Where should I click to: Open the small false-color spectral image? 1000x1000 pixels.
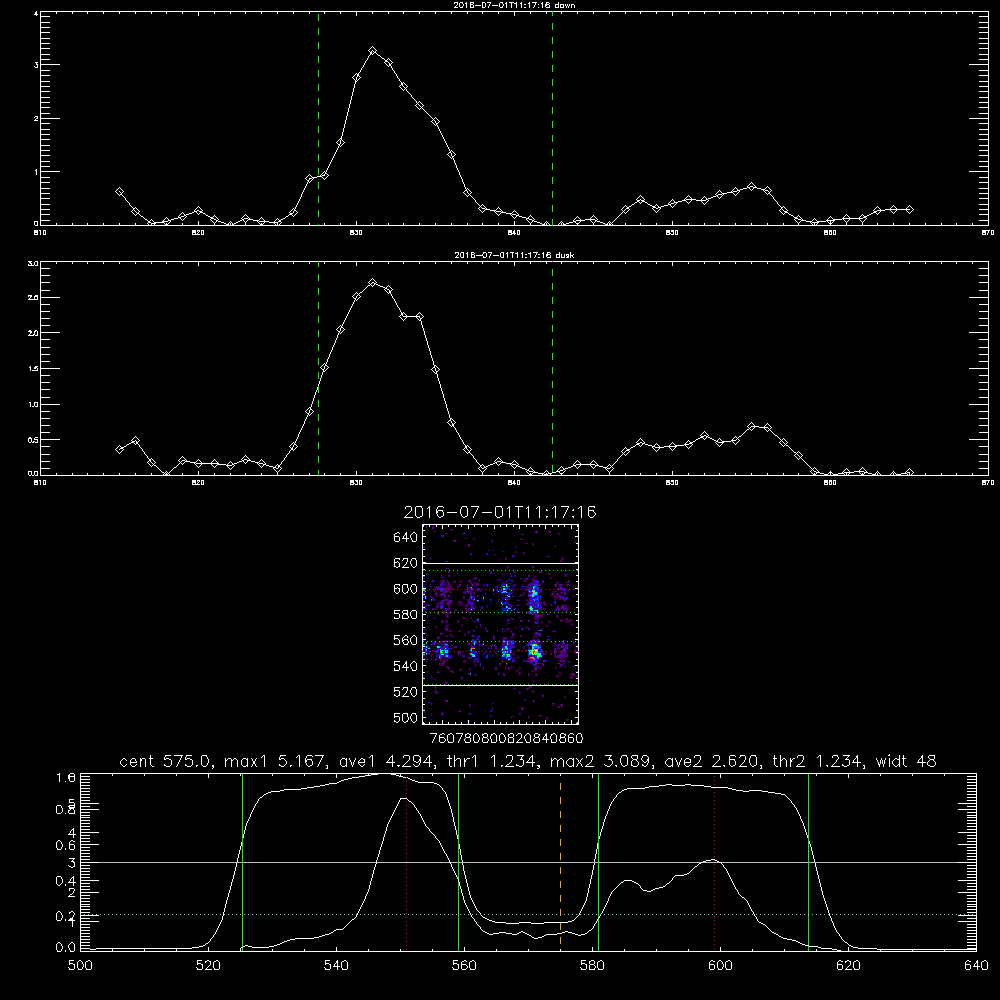(501, 624)
